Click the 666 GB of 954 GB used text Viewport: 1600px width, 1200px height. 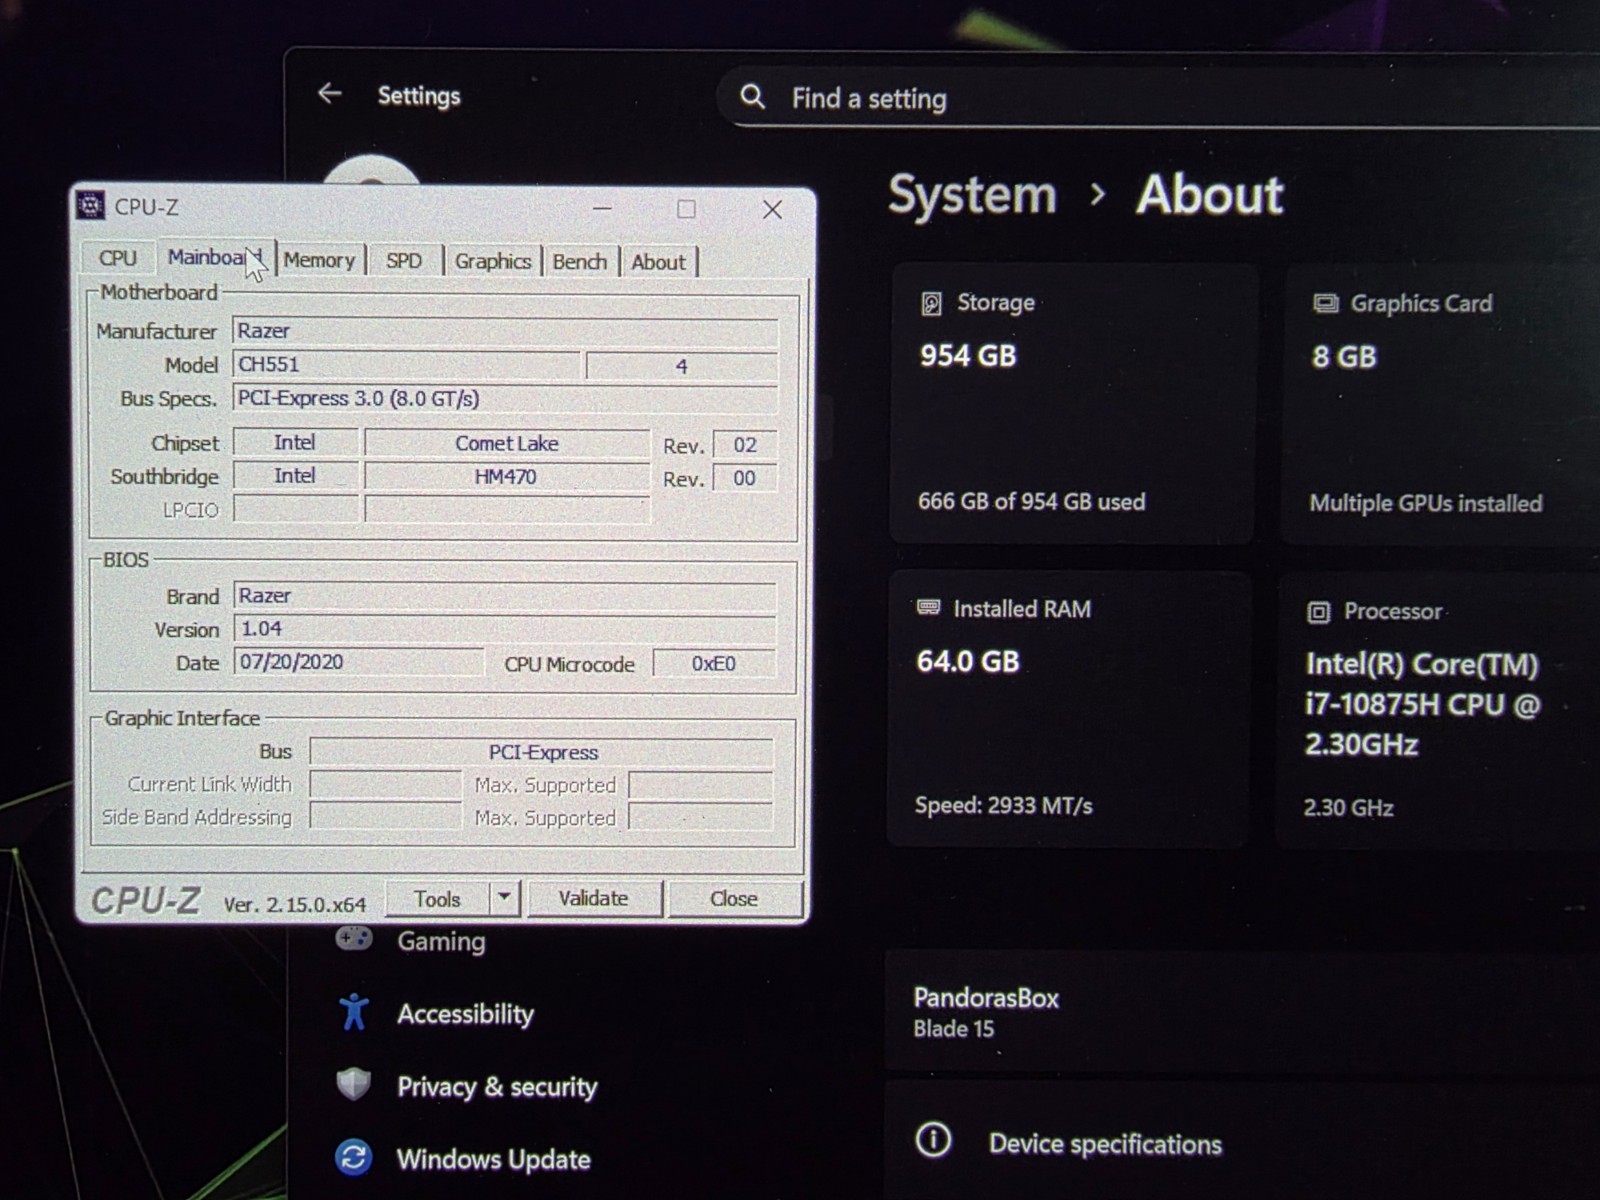(1031, 501)
